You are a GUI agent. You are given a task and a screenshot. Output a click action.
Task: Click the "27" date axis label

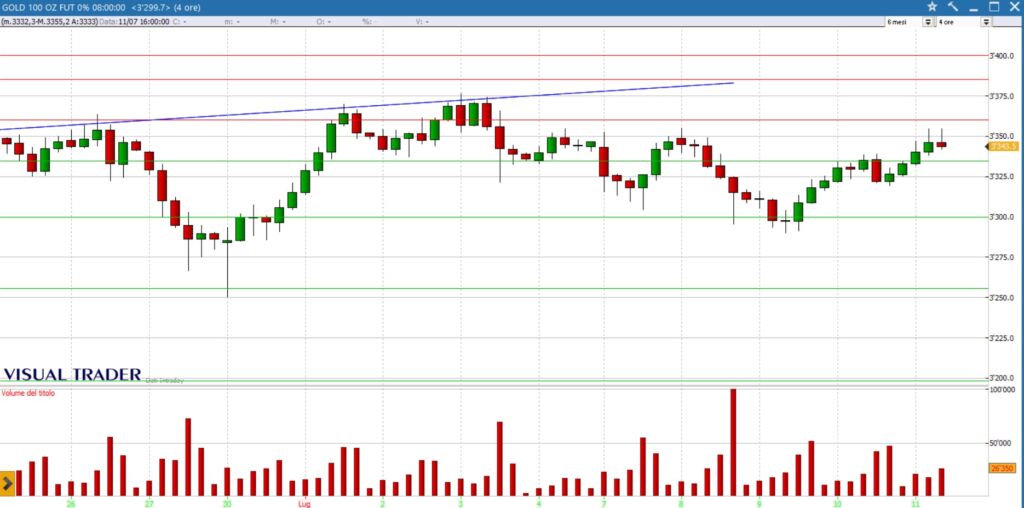click(x=149, y=503)
